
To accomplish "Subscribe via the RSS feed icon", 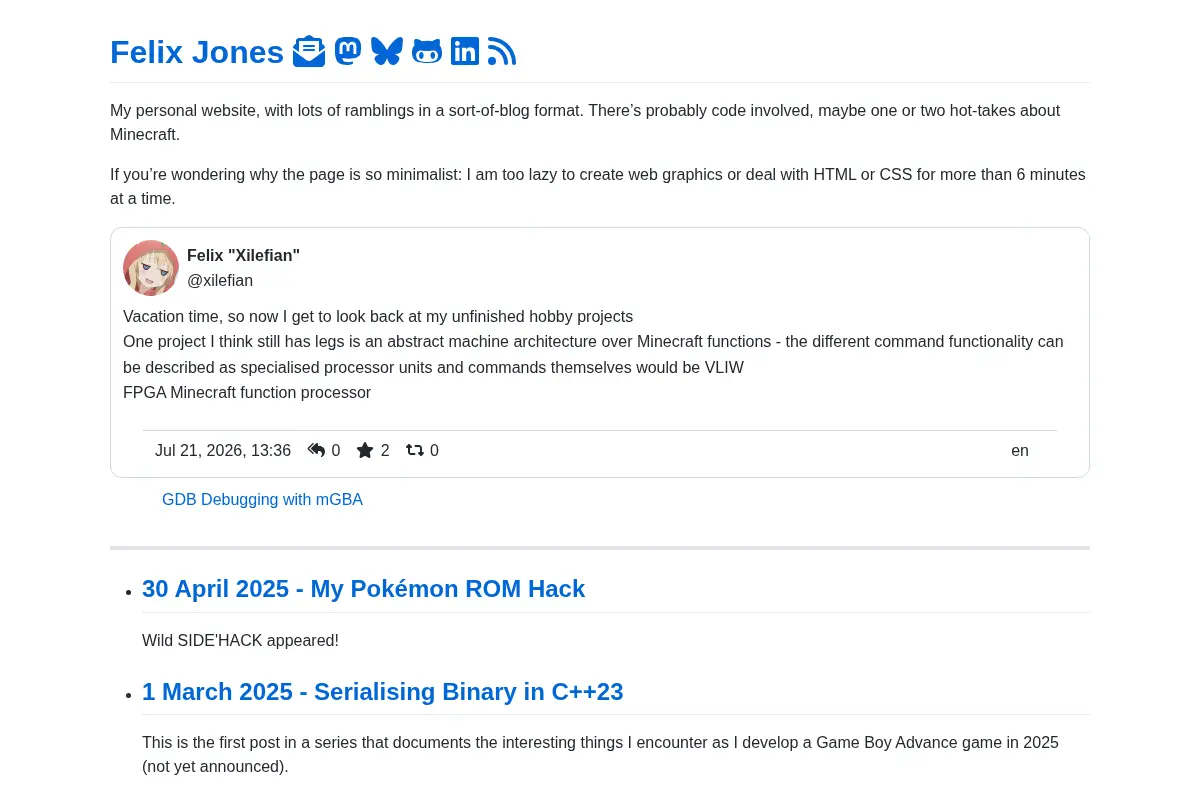I will coord(502,52).
